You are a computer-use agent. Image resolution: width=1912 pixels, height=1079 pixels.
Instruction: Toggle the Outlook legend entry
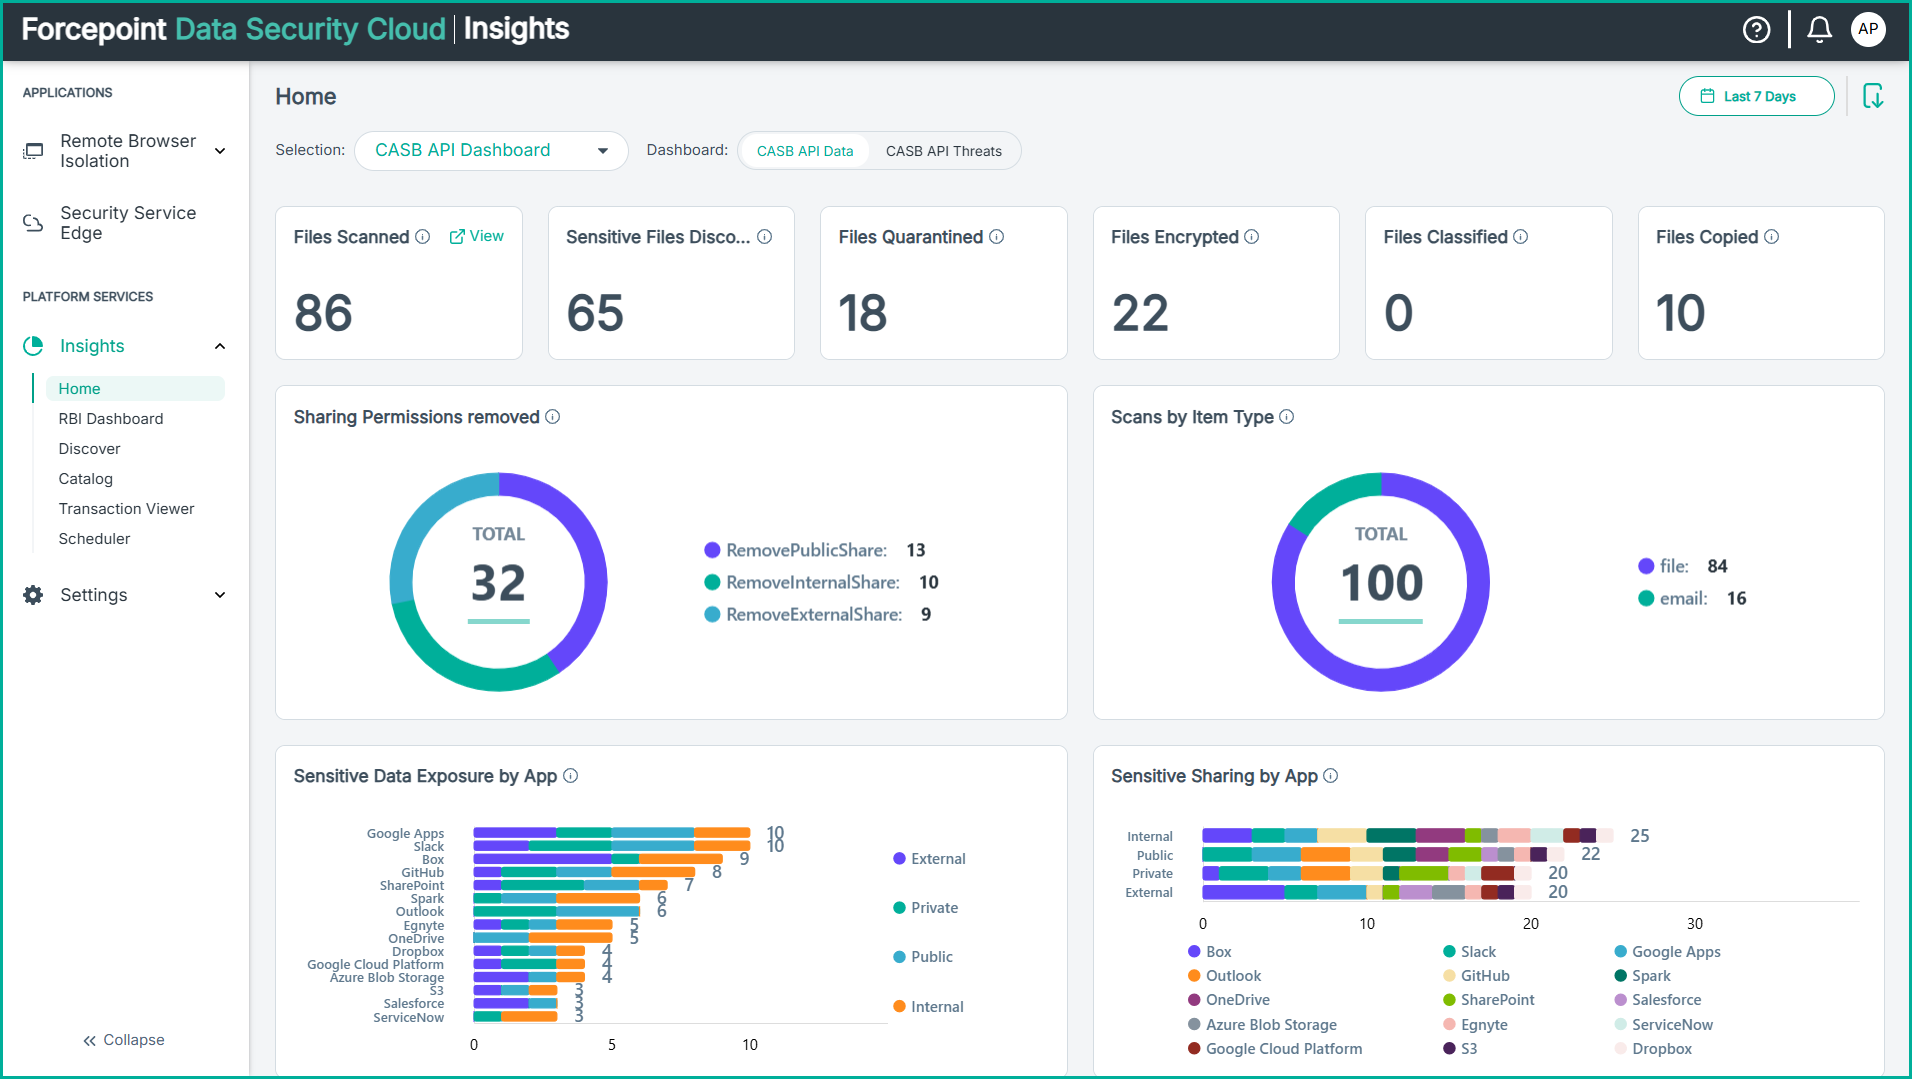[x=1225, y=976]
